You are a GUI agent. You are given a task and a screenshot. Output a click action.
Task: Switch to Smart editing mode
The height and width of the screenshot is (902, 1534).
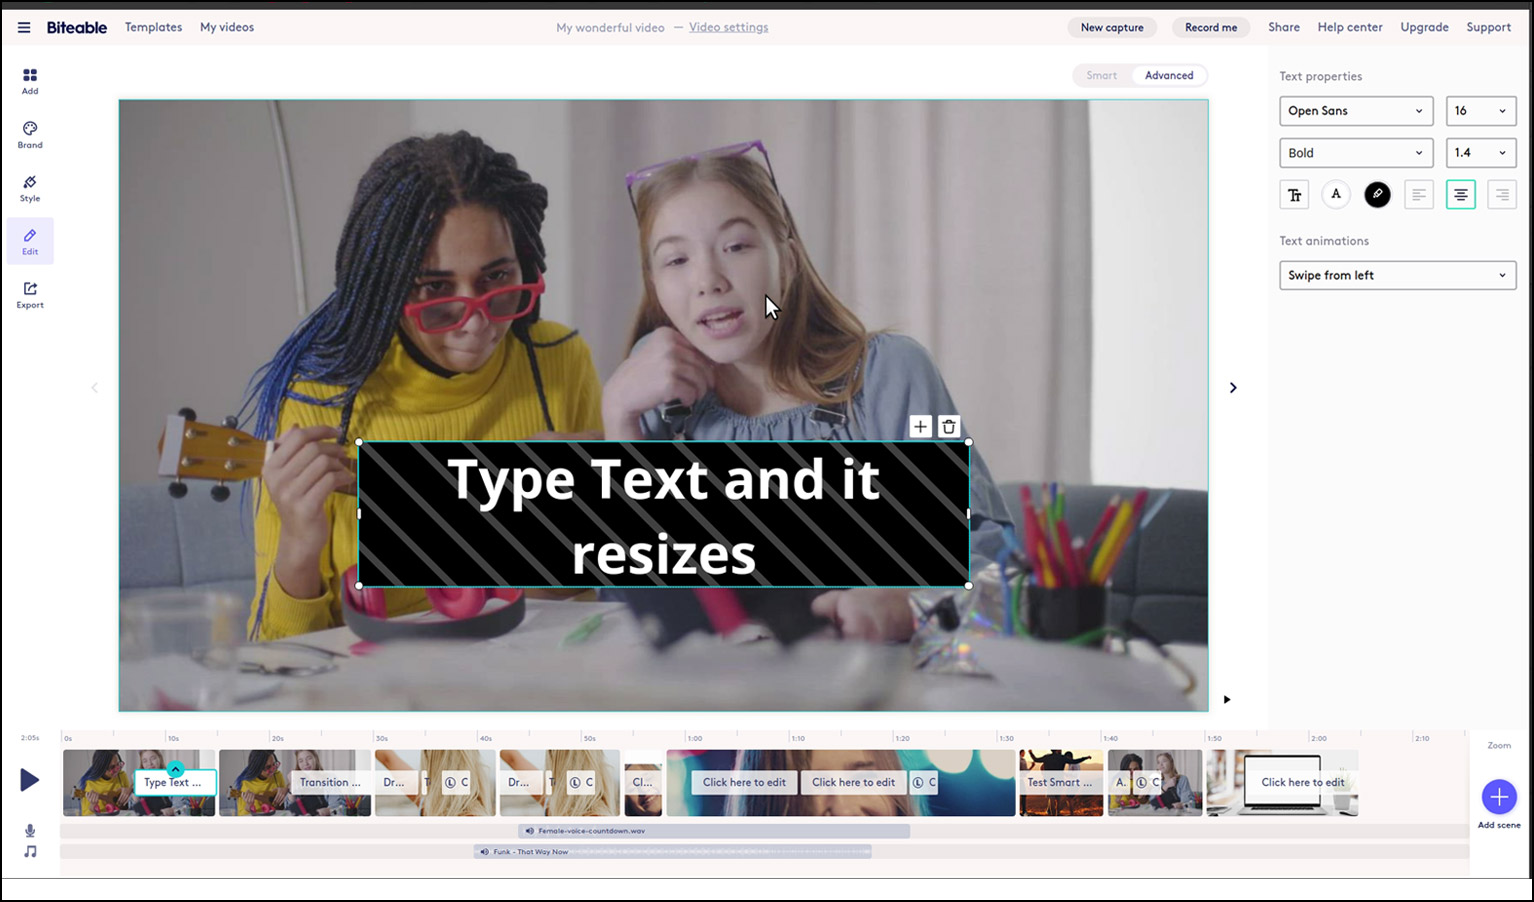pos(1101,76)
